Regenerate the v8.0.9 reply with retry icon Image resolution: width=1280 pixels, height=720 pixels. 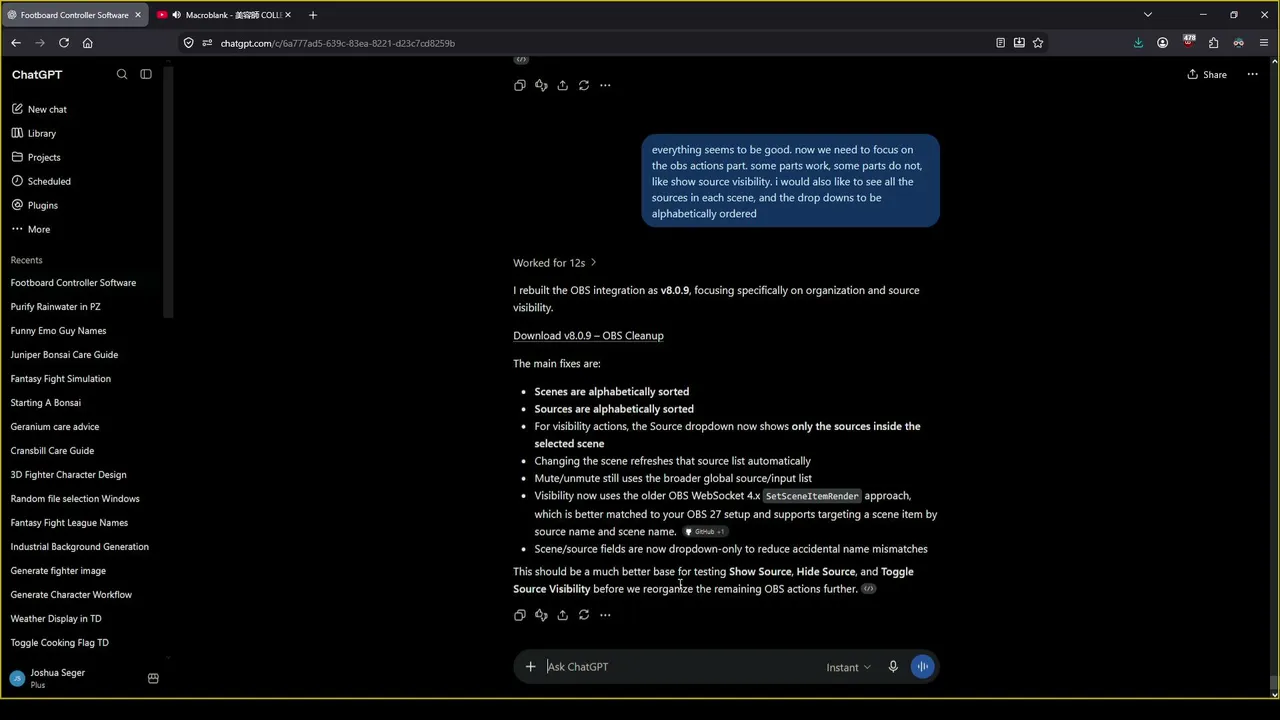click(584, 615)
